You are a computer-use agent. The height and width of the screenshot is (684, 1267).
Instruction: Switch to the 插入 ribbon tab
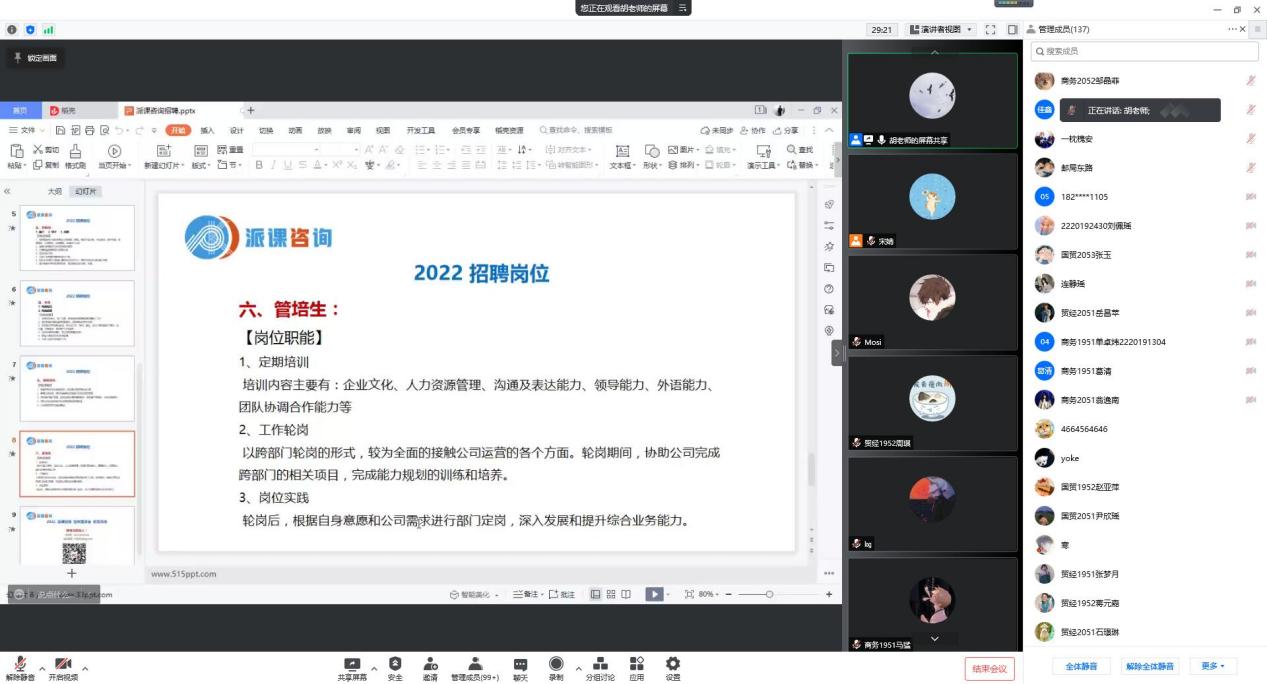[207, 130]
